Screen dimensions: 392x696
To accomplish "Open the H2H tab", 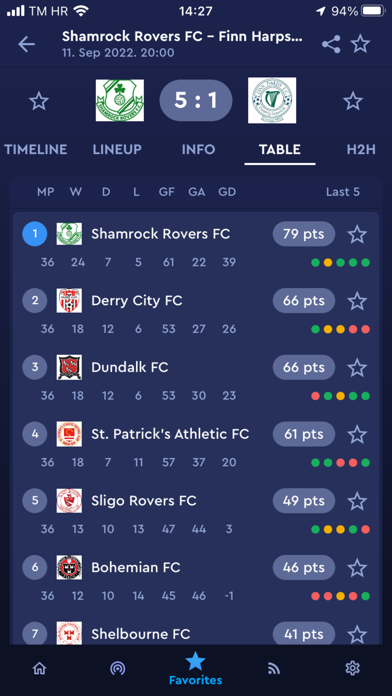I will tap(361, 150).
